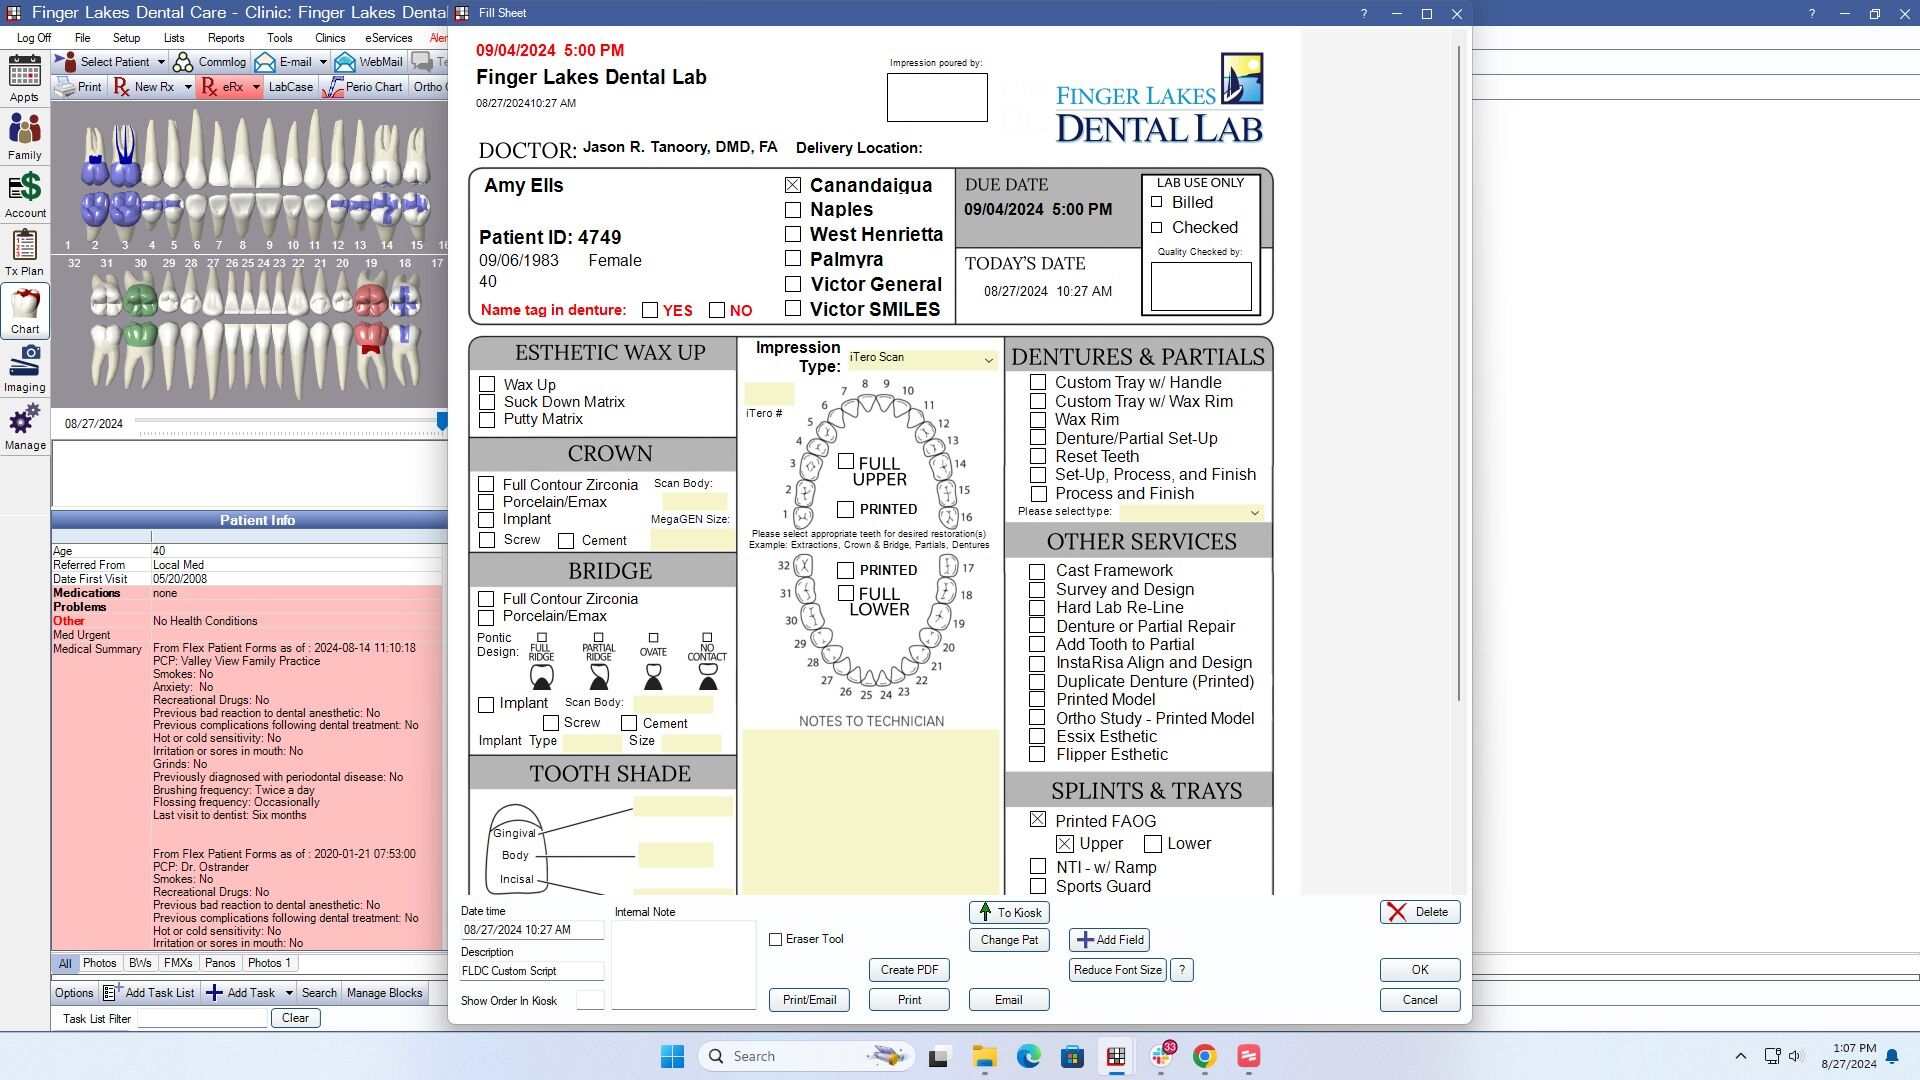Tick the Wax Up checkbox
Screen dimensions: 1920x1080
pyautogui.click(x=487, y=384)
